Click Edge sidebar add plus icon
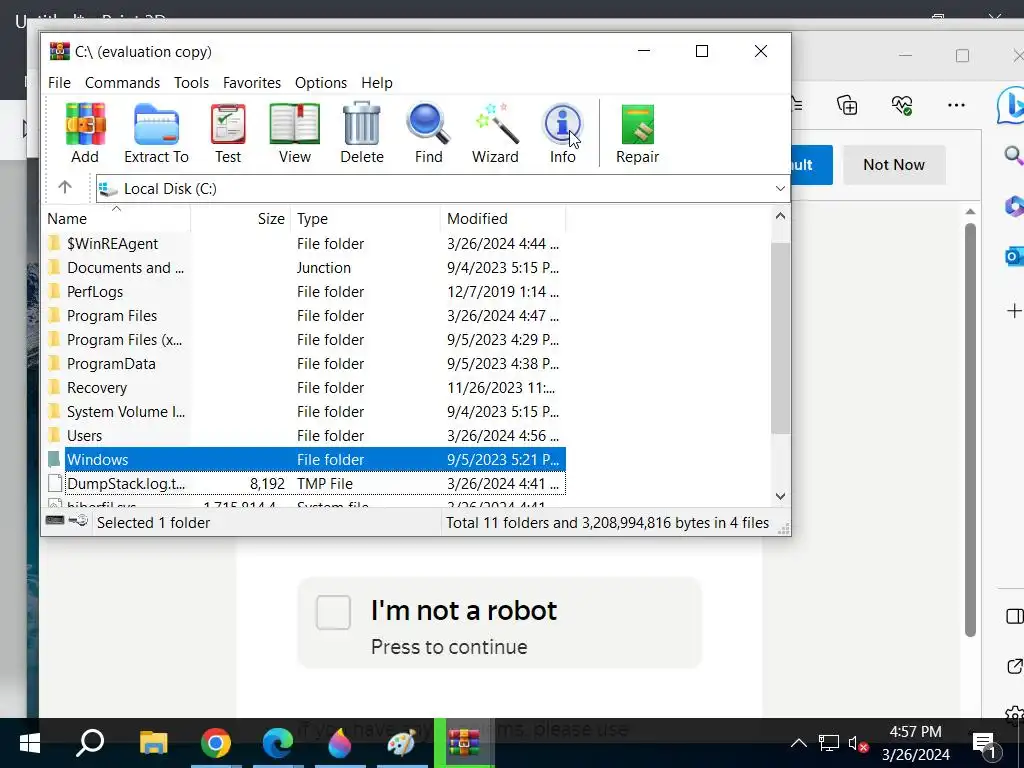Viewport: 1024px width, 768px height. (x=1014, y=311)
